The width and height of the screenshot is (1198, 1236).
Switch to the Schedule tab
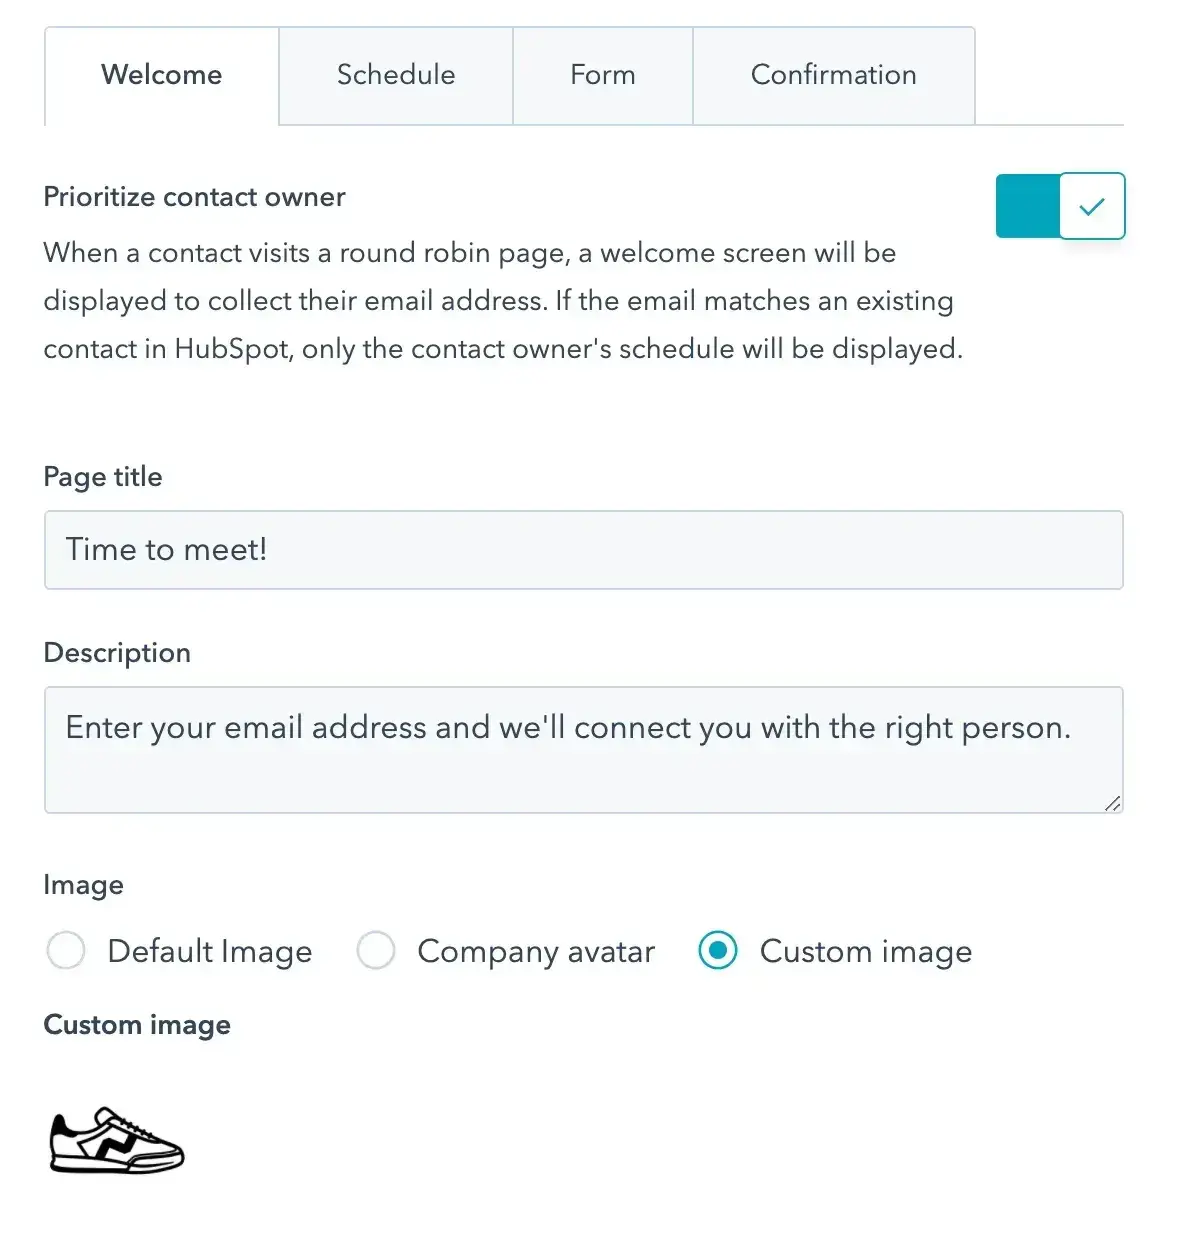tap(396, 75)
